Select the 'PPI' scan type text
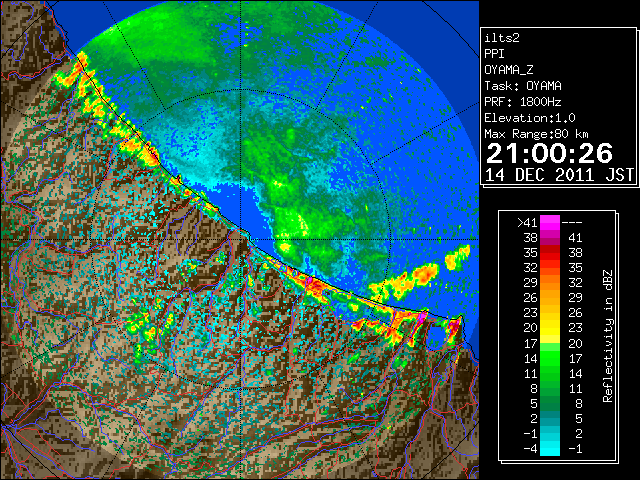Image resolution: width=640 pixels, height=480 pixels. click(494, 54)
